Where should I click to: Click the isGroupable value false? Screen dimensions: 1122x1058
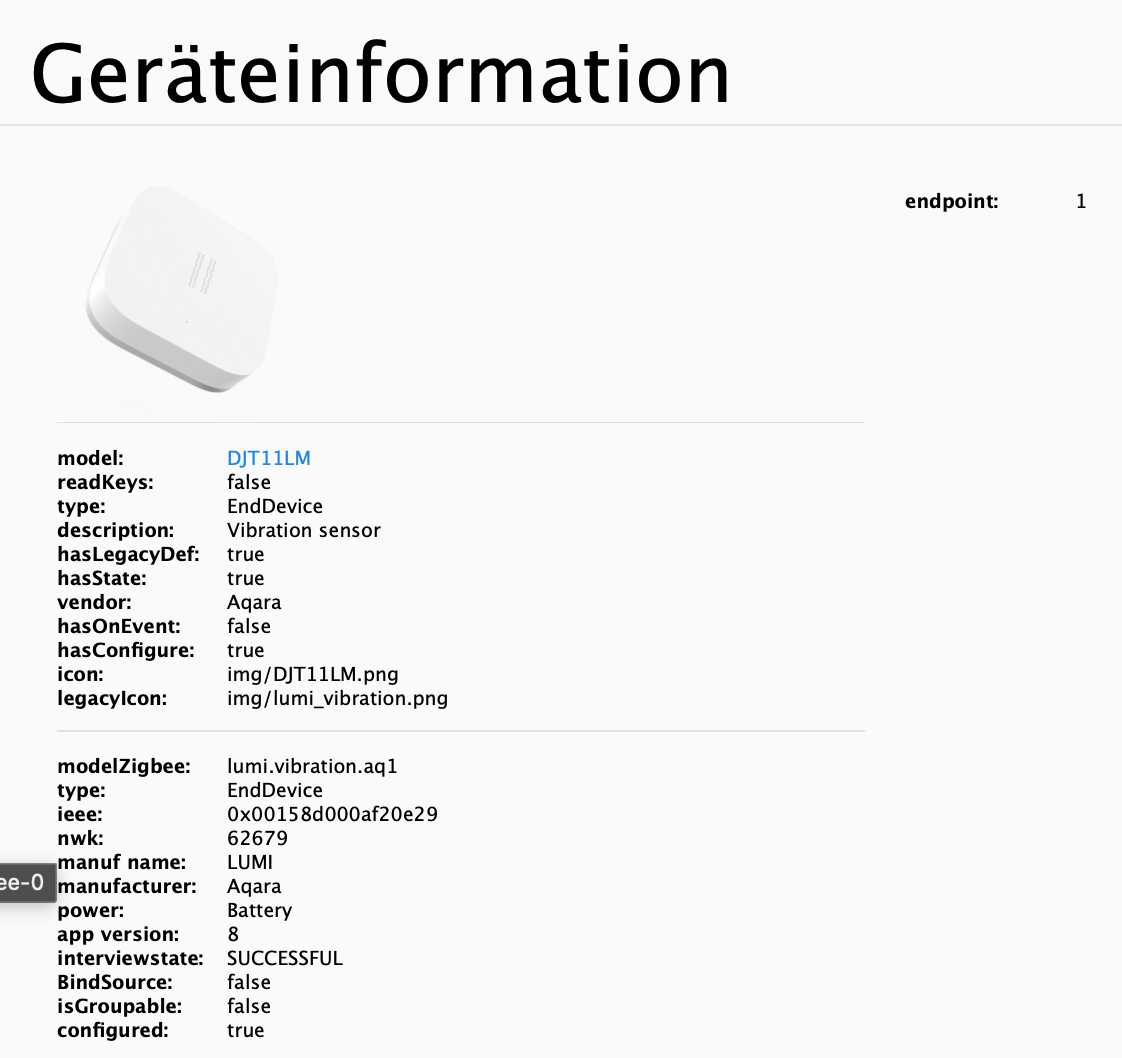(x=248, y=1006)
